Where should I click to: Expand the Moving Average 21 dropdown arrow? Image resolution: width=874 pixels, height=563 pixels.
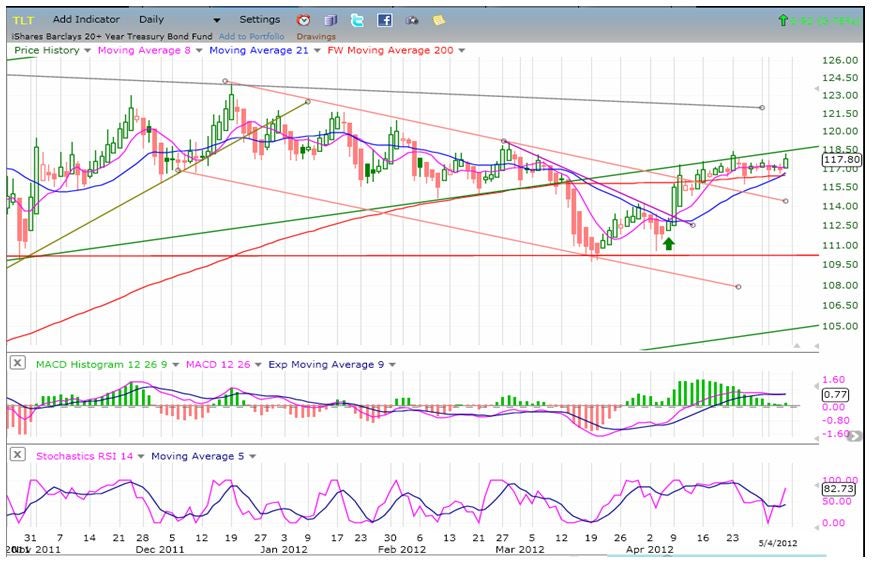[x=317, y=51]
